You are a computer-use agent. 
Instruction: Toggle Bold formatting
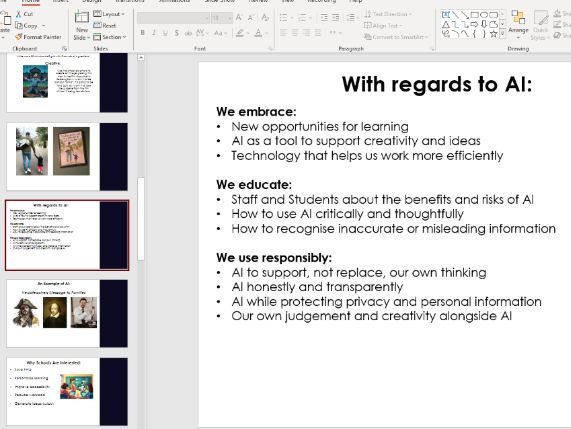pos(143,33)
